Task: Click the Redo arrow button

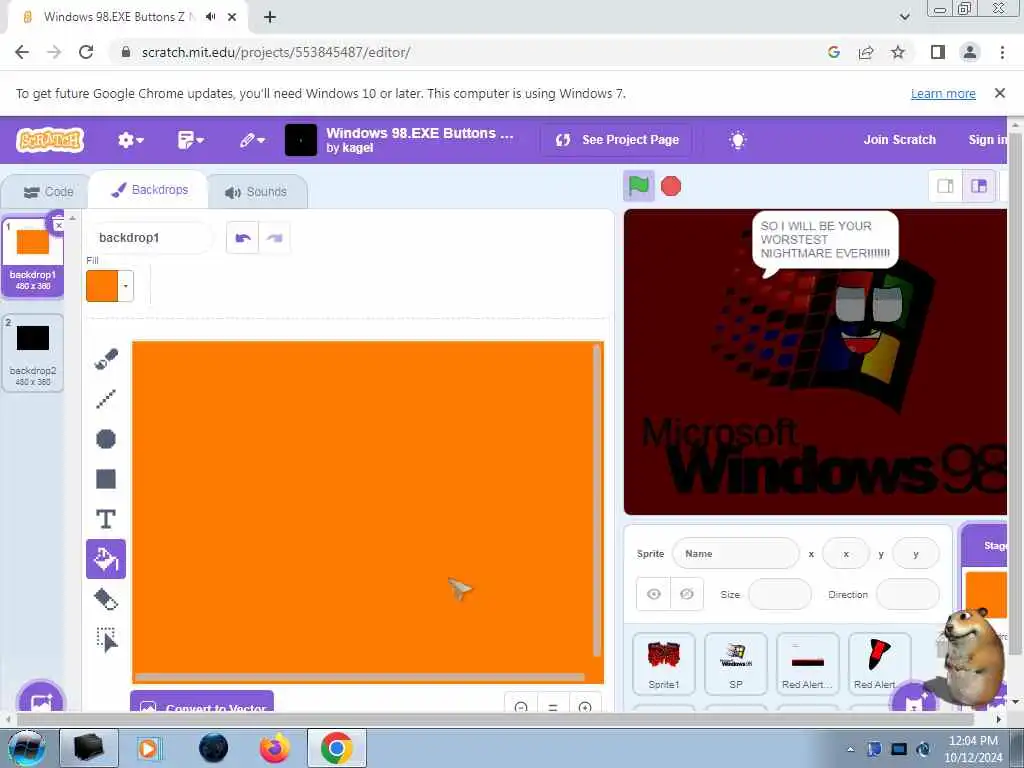Action: pos(274,238)
